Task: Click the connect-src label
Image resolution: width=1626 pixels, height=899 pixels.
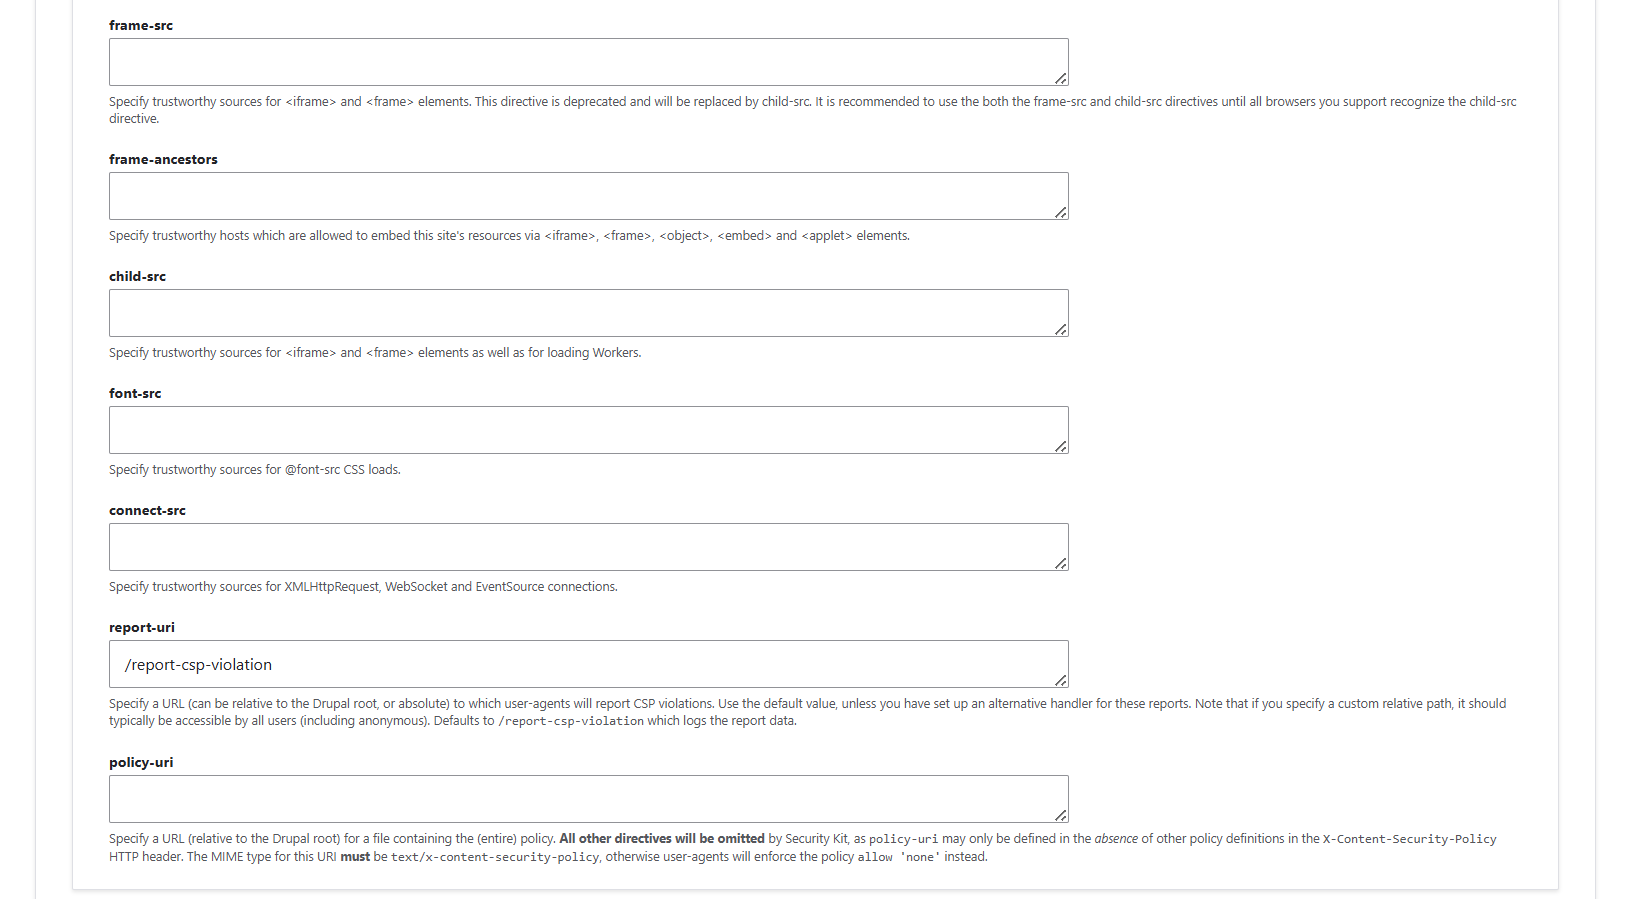Action: (147, 510)
